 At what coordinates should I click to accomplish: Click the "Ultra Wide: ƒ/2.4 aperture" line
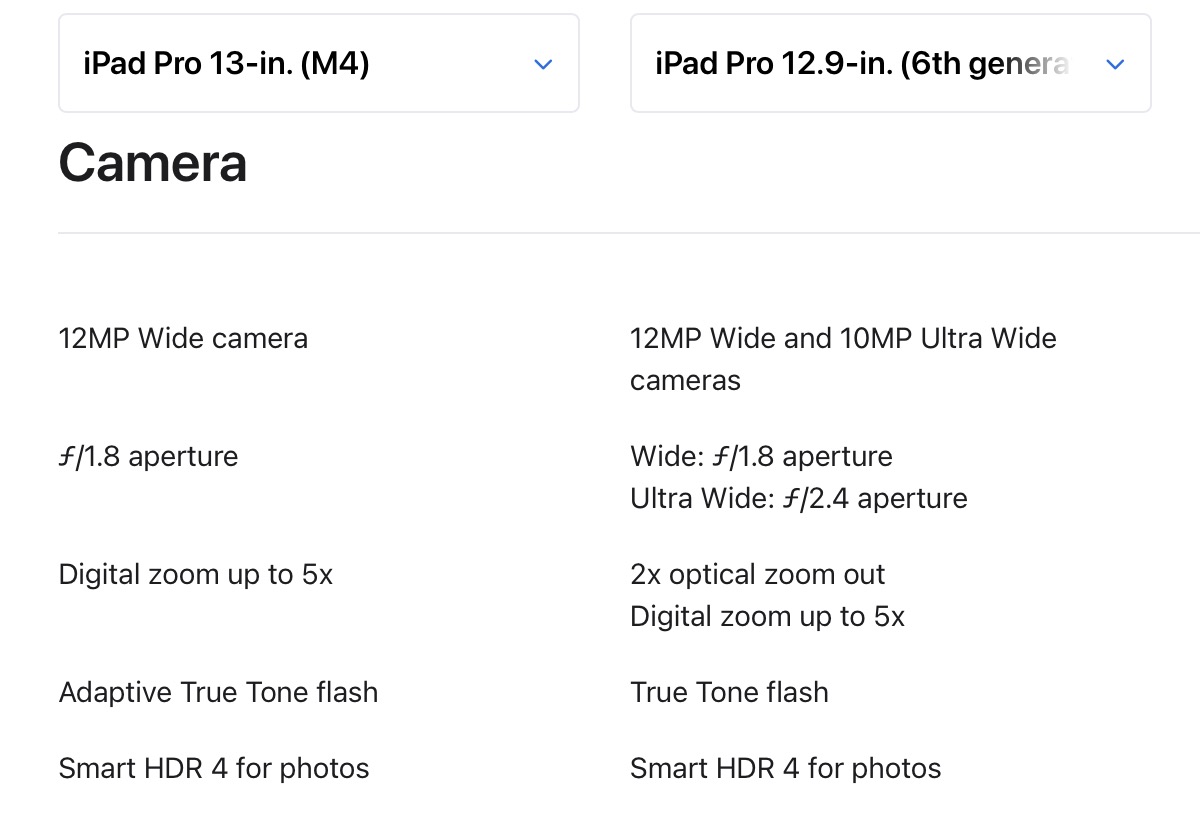pos(798,498)
